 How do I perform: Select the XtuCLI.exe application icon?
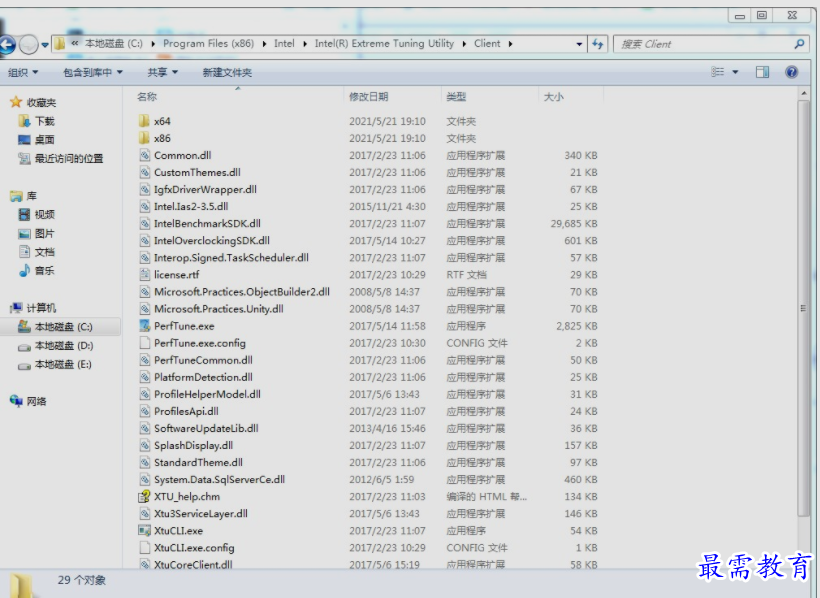[x=144, y=531]
